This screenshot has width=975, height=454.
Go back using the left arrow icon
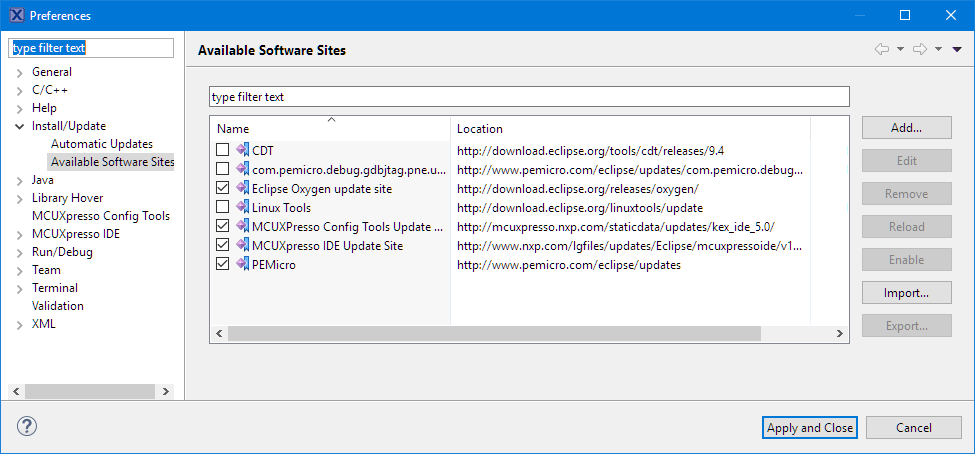pos(882,50)
